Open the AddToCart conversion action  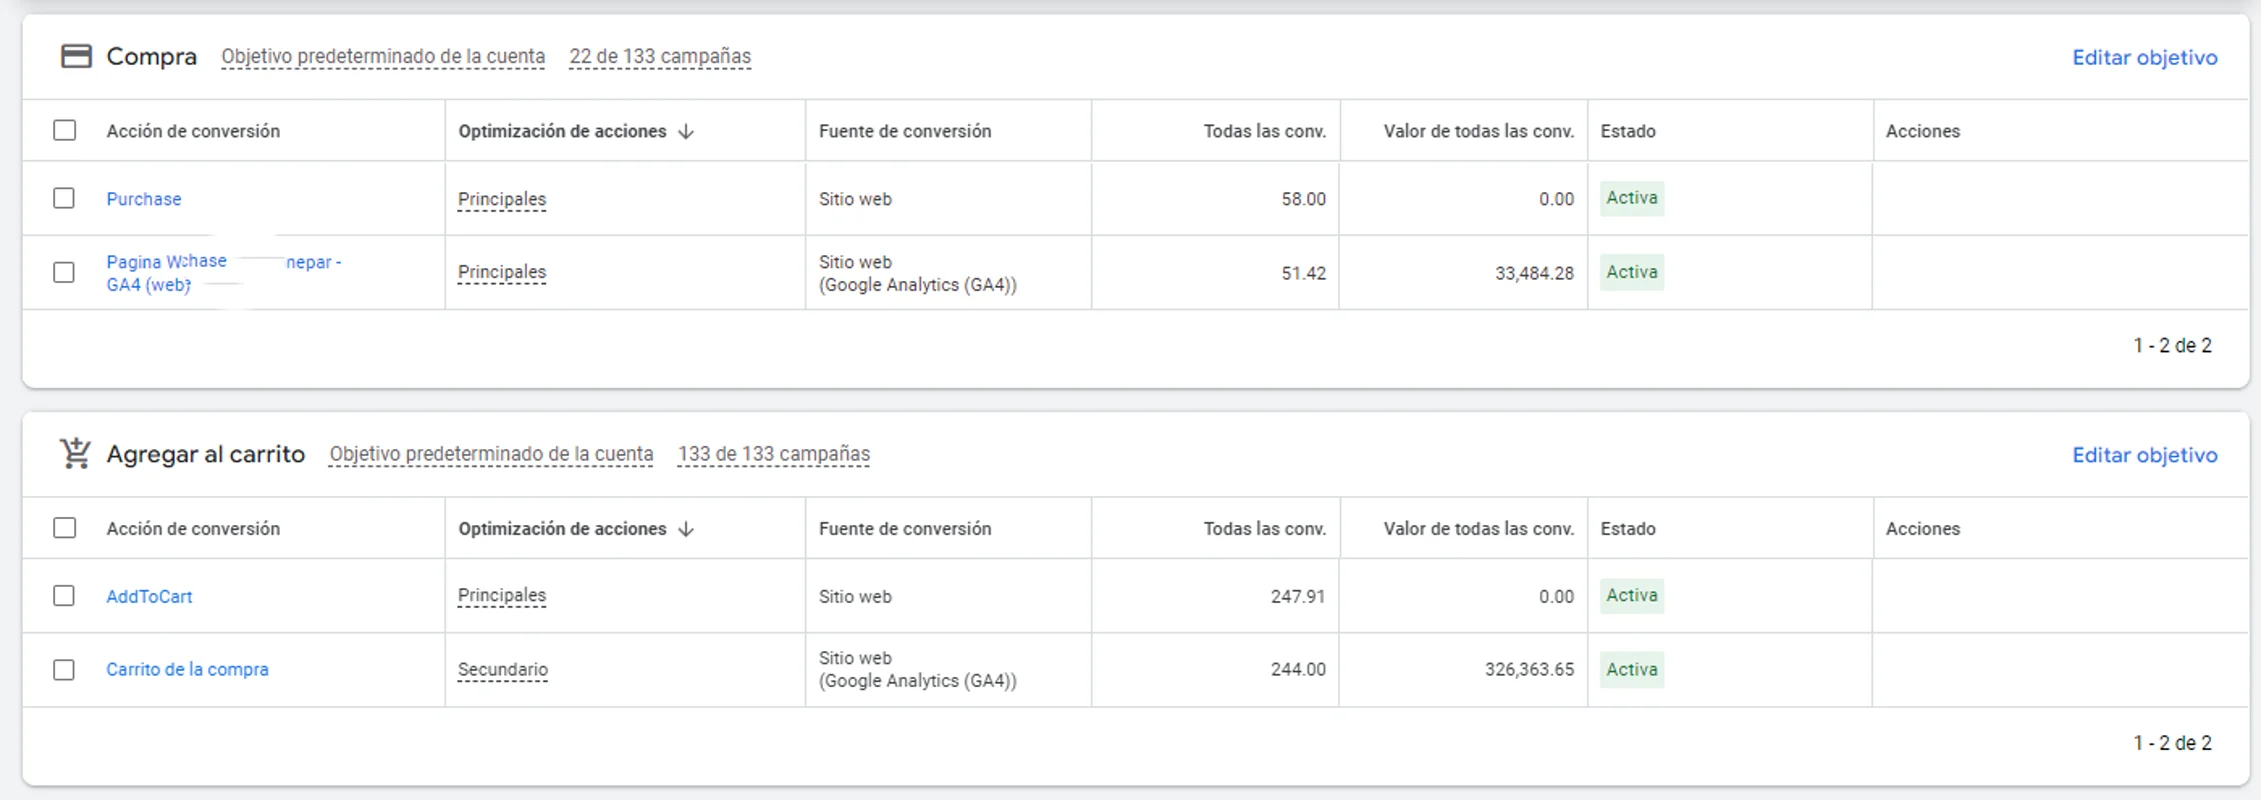point(147,595)
